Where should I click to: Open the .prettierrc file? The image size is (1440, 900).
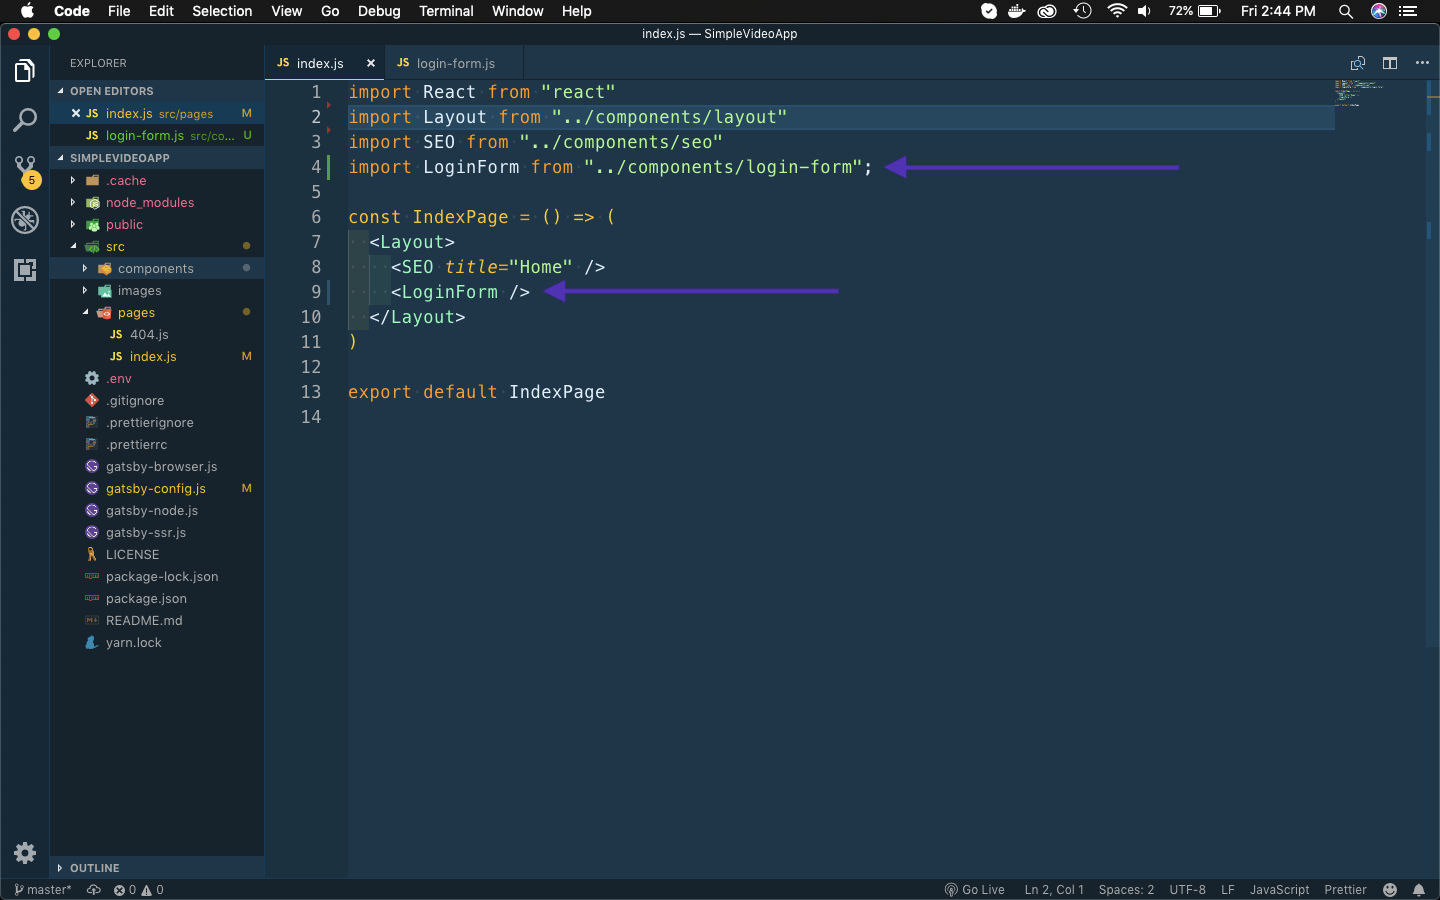point(157,445)
